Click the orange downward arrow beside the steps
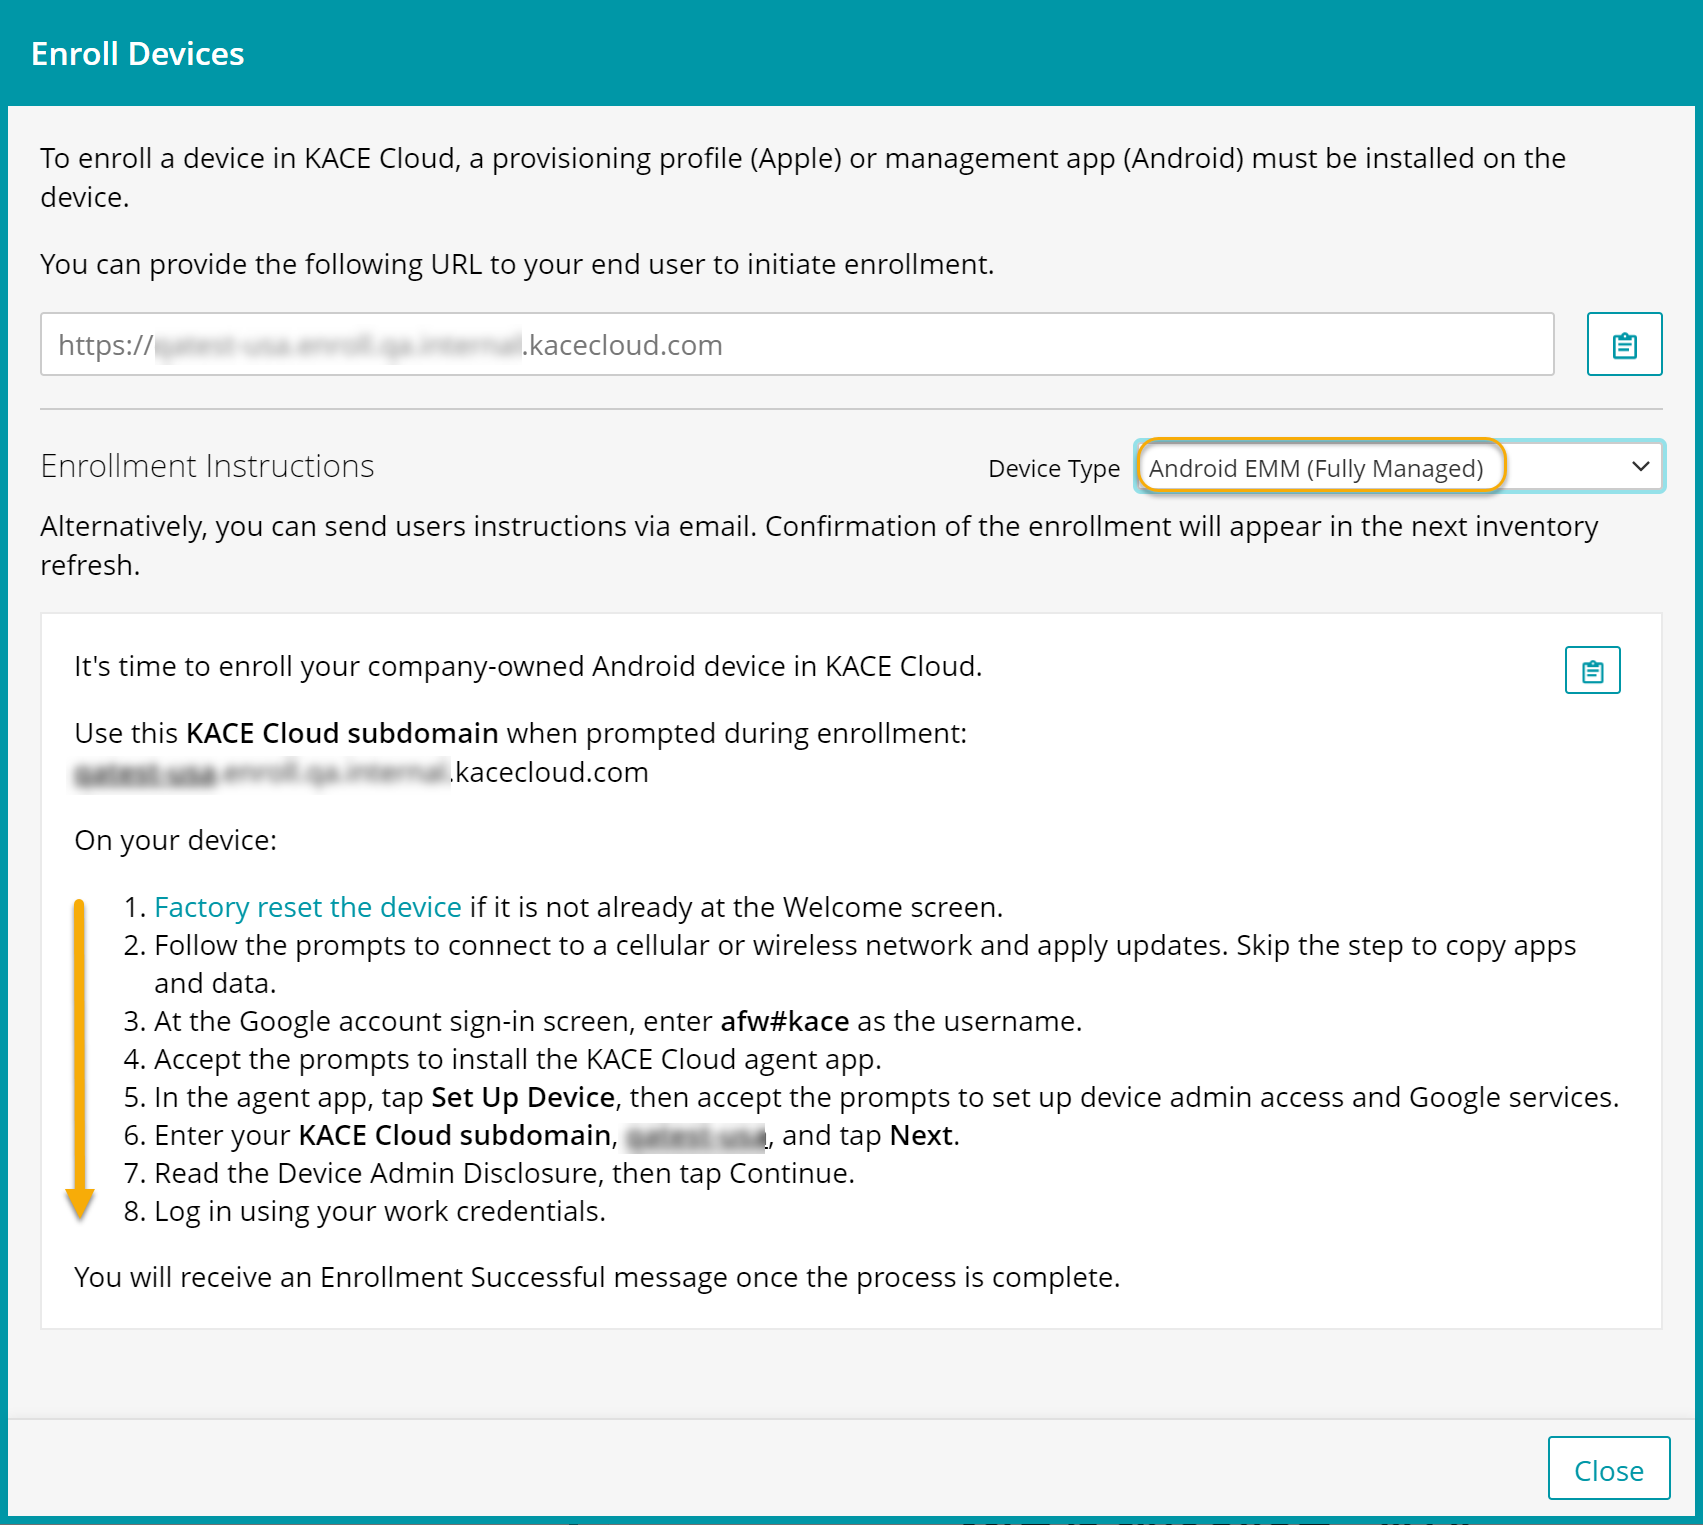This screenshot has width=1703, height=1525. pos(80,1058)
